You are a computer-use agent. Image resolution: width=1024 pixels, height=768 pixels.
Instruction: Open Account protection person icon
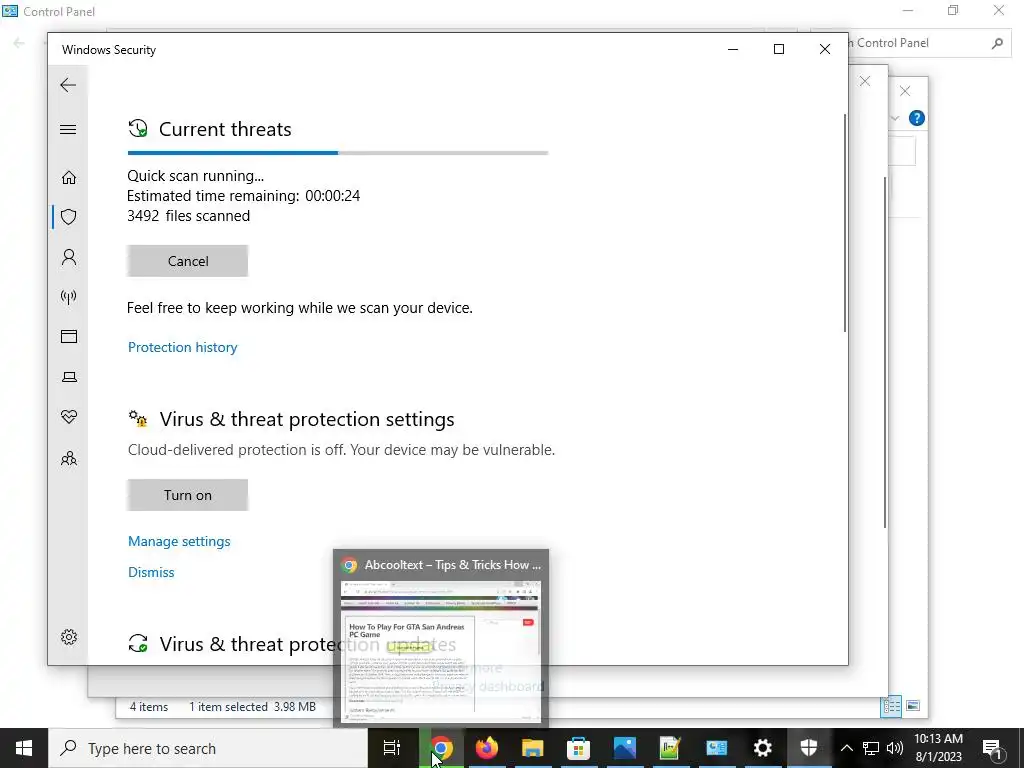[x=69, y=257]
